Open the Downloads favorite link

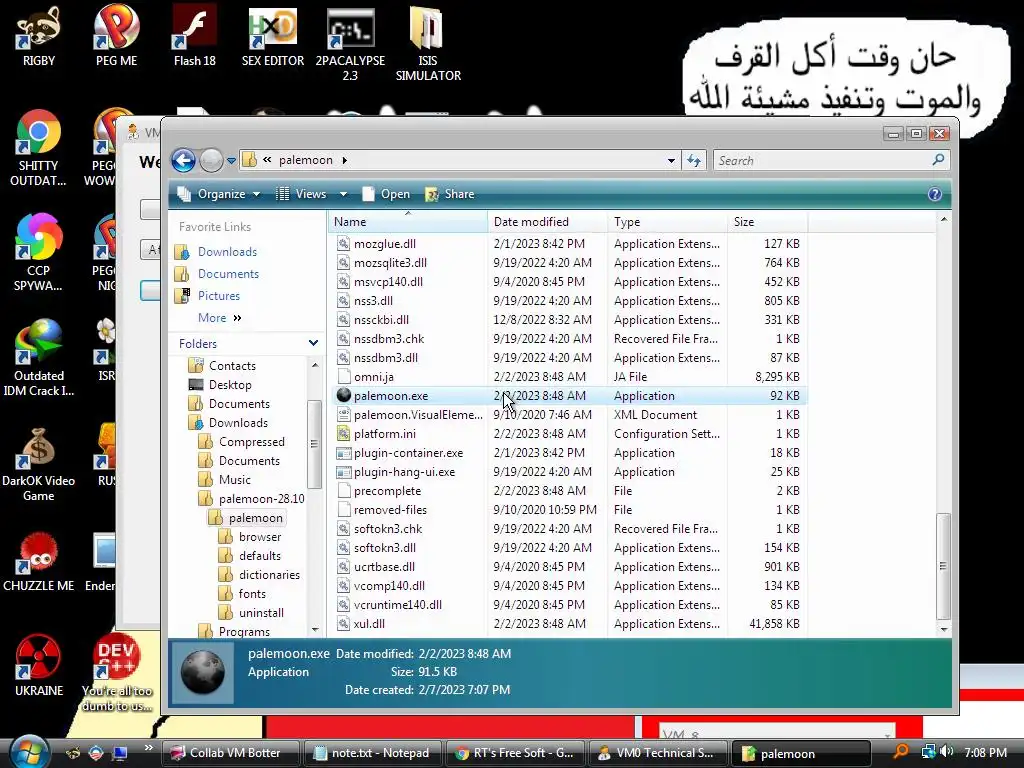pyautogui.click(x=227, y=252)
